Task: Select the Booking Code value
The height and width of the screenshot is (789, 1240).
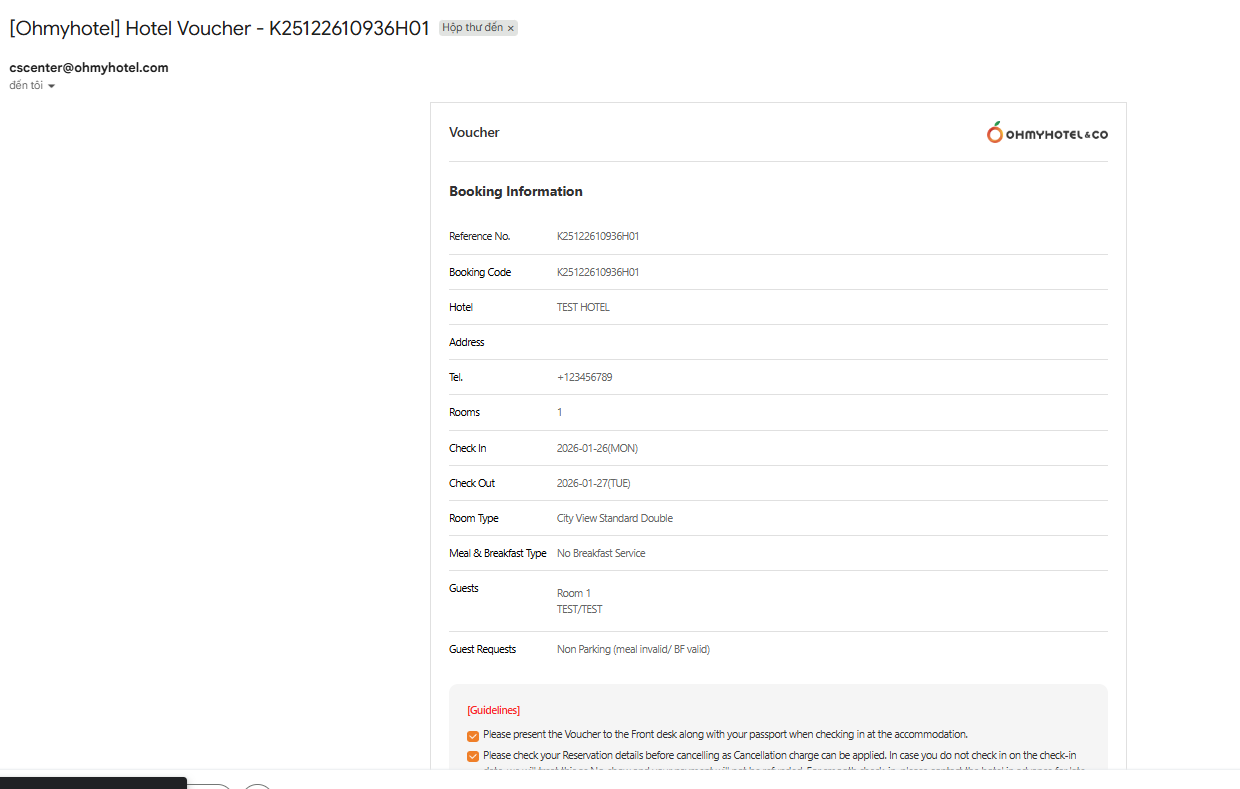Action: click(598, 272)
